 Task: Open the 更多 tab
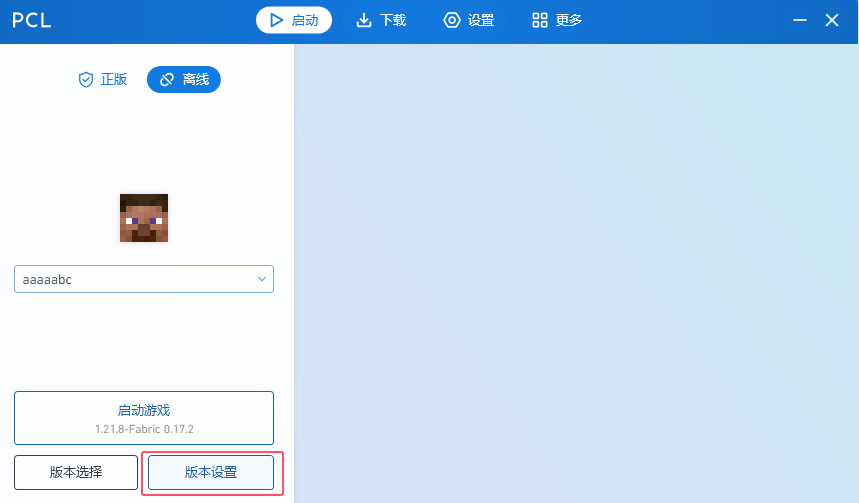tap(557, 20)
